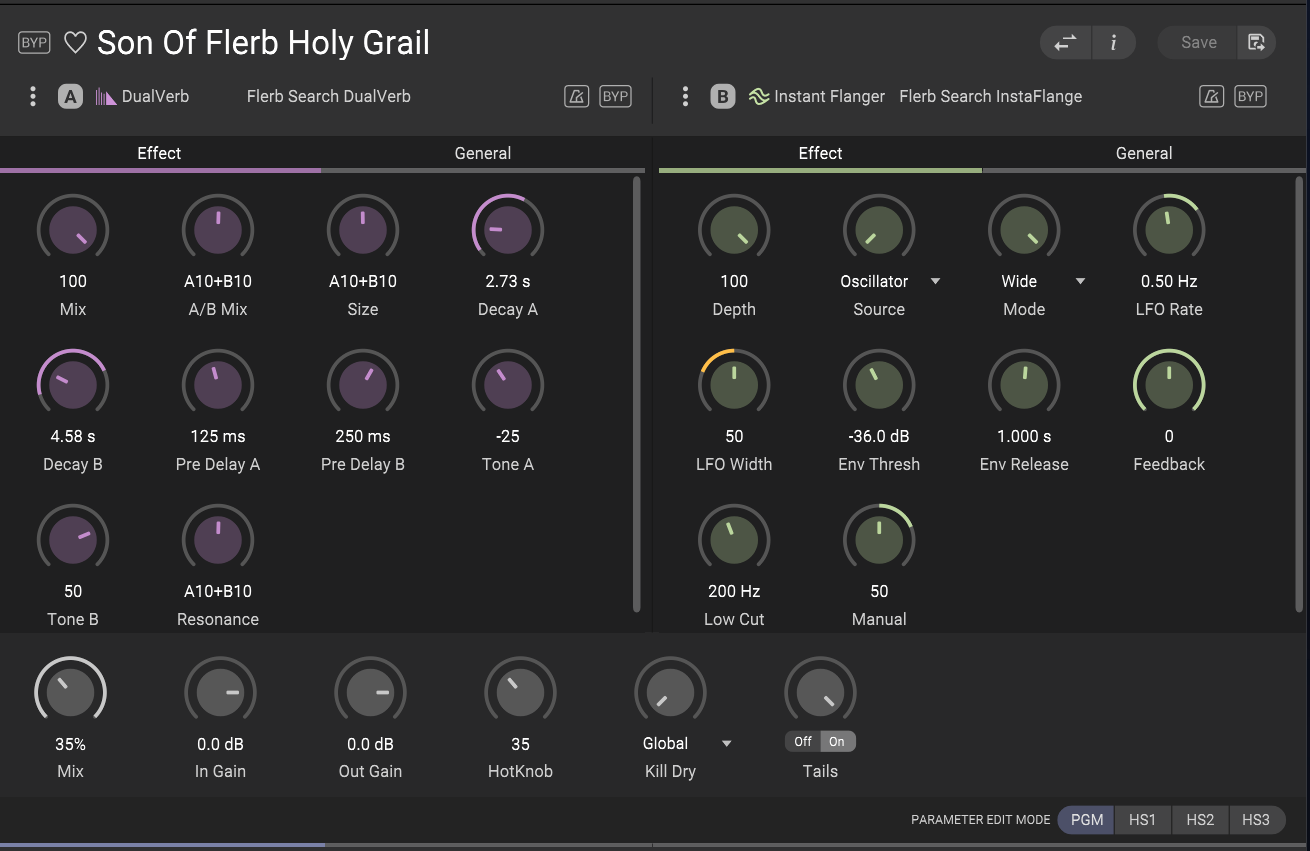Open the Flerb Search InstaFlange preset selector

991,97
